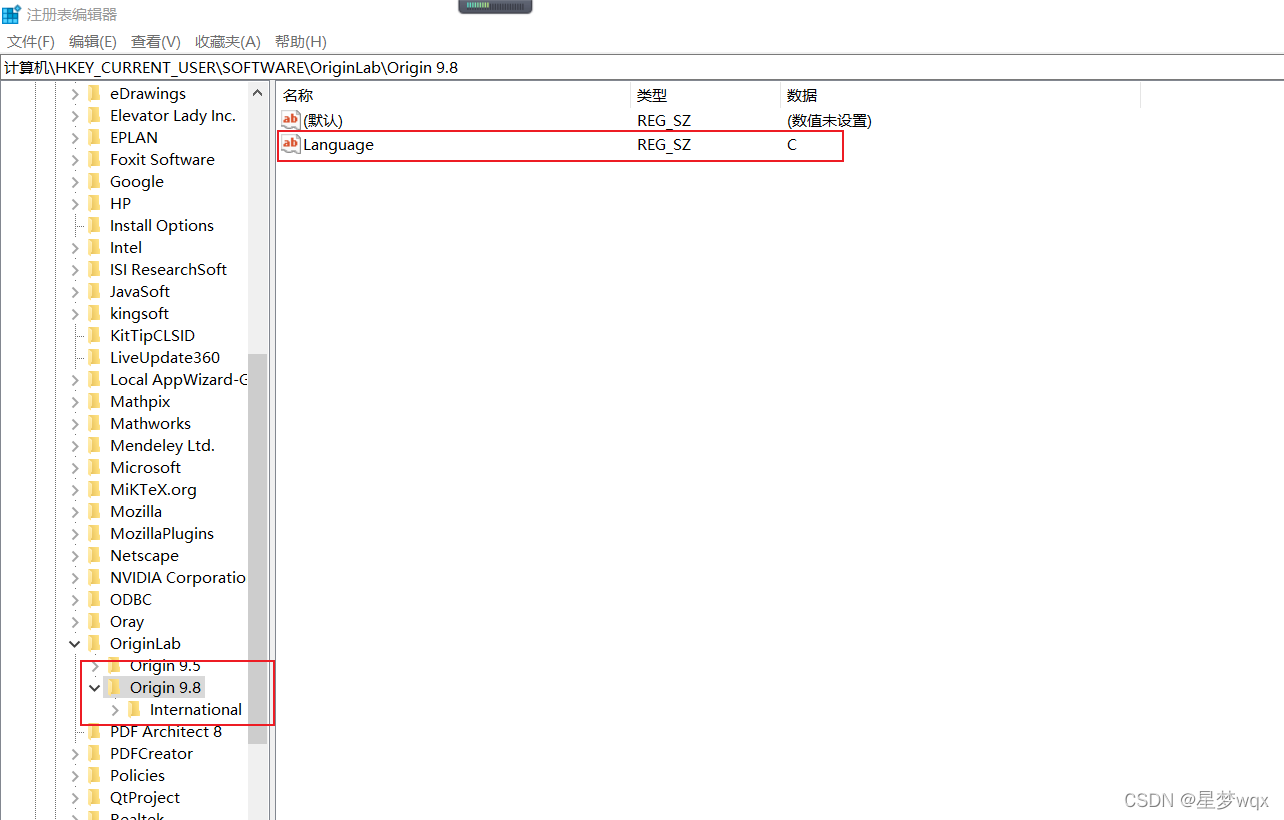Expand the Origin 9.5 tree node
This screenshot has height=820, width=1284.
click(95, 666)
